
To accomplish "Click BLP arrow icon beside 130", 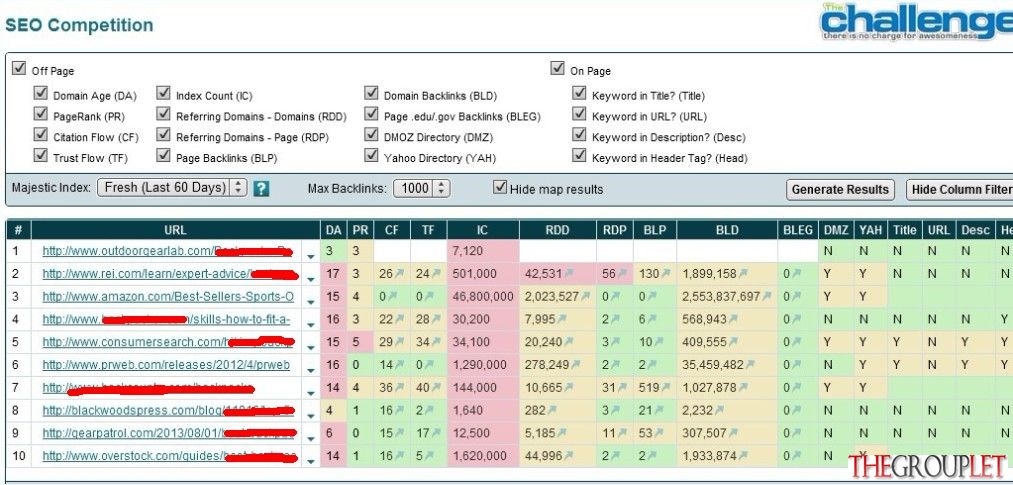I will pyautogui.click(x=666, y=274).
